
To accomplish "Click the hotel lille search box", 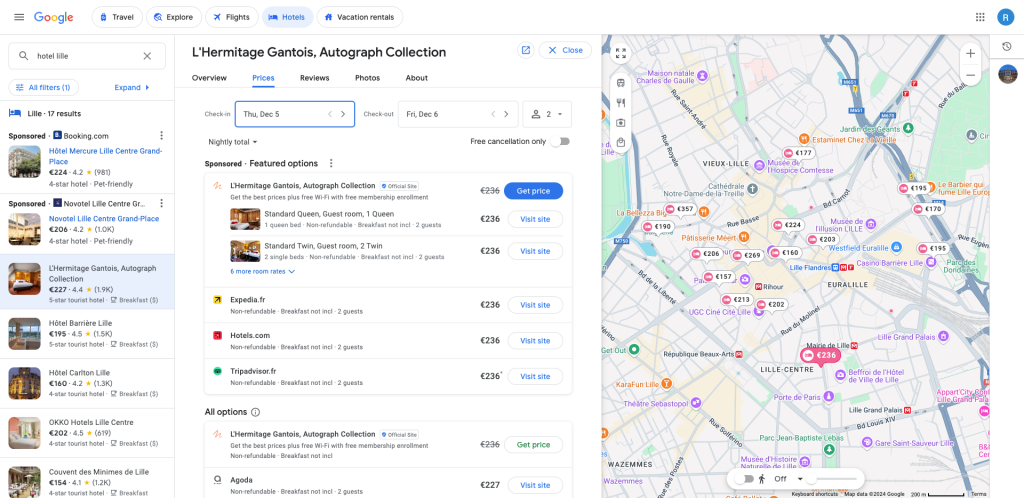I will pyautogui.click(x=87, y=56).
